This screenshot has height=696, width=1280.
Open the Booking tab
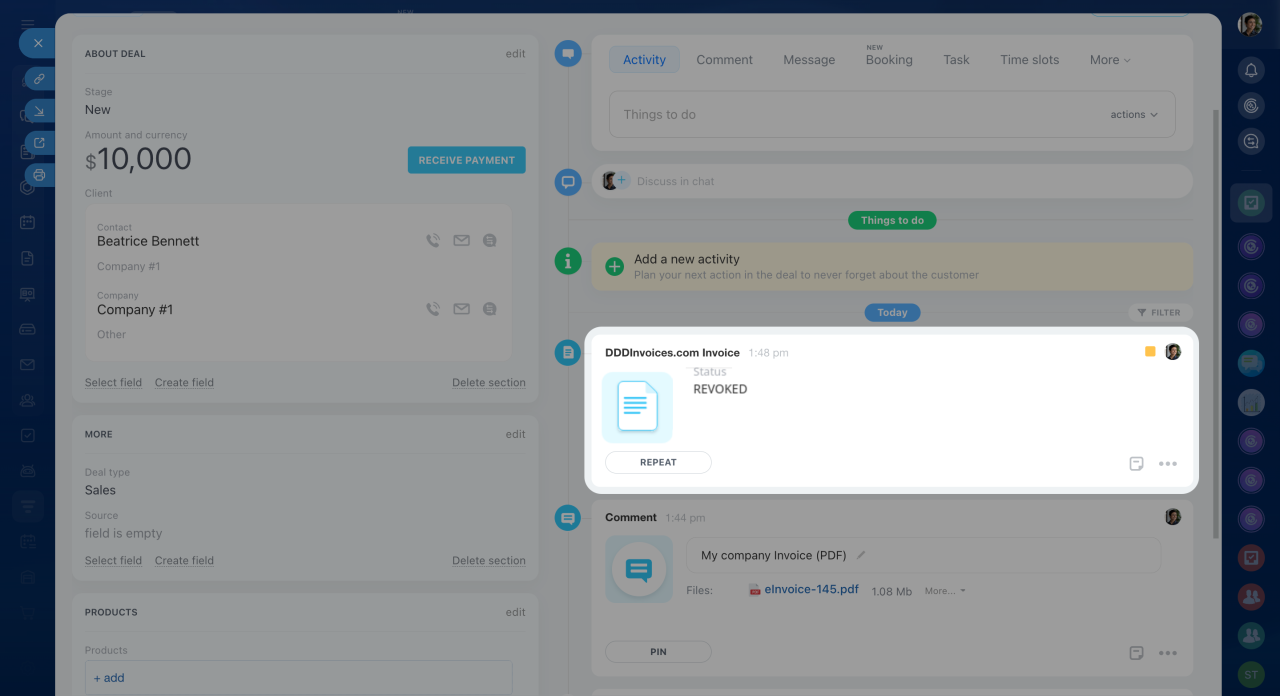888,60
